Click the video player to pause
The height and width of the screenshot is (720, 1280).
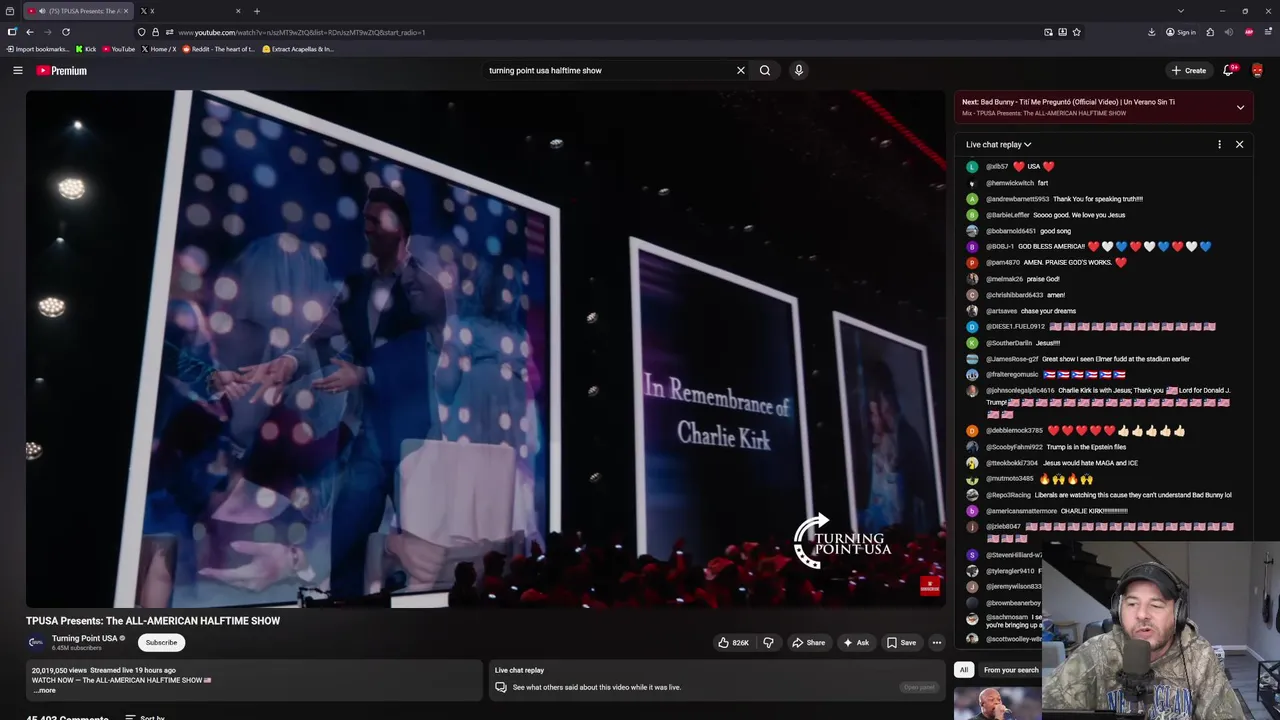point(485,349)
